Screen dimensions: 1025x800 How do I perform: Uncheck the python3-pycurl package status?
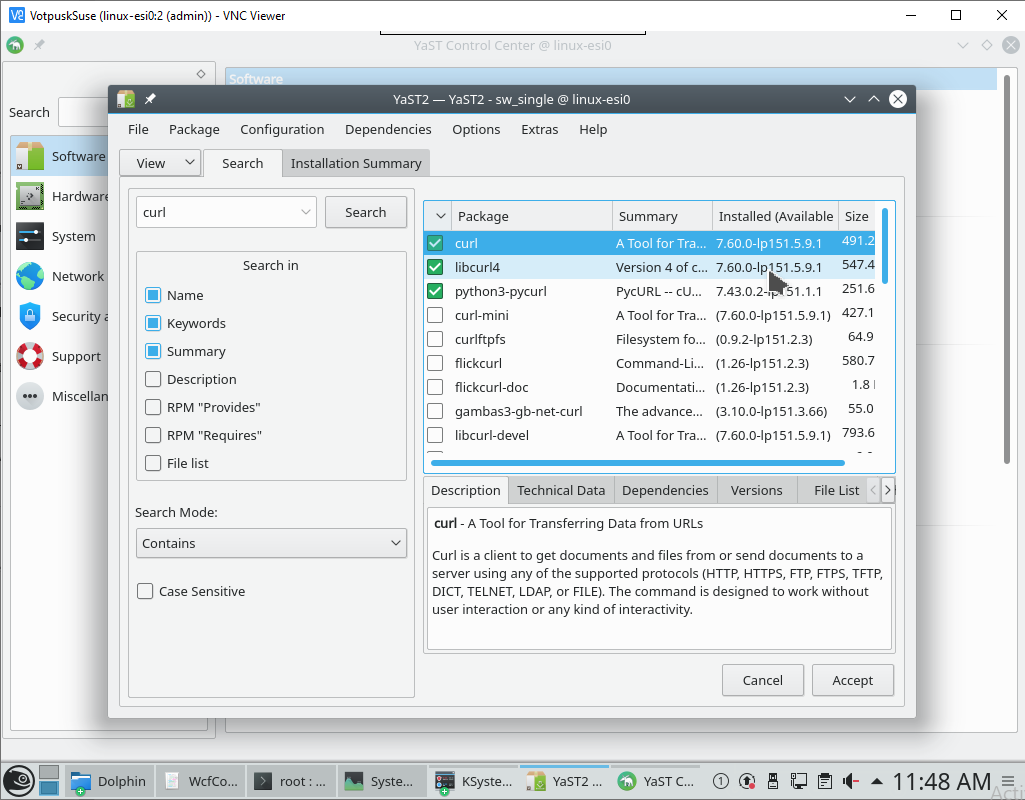(x=435, y=291)
